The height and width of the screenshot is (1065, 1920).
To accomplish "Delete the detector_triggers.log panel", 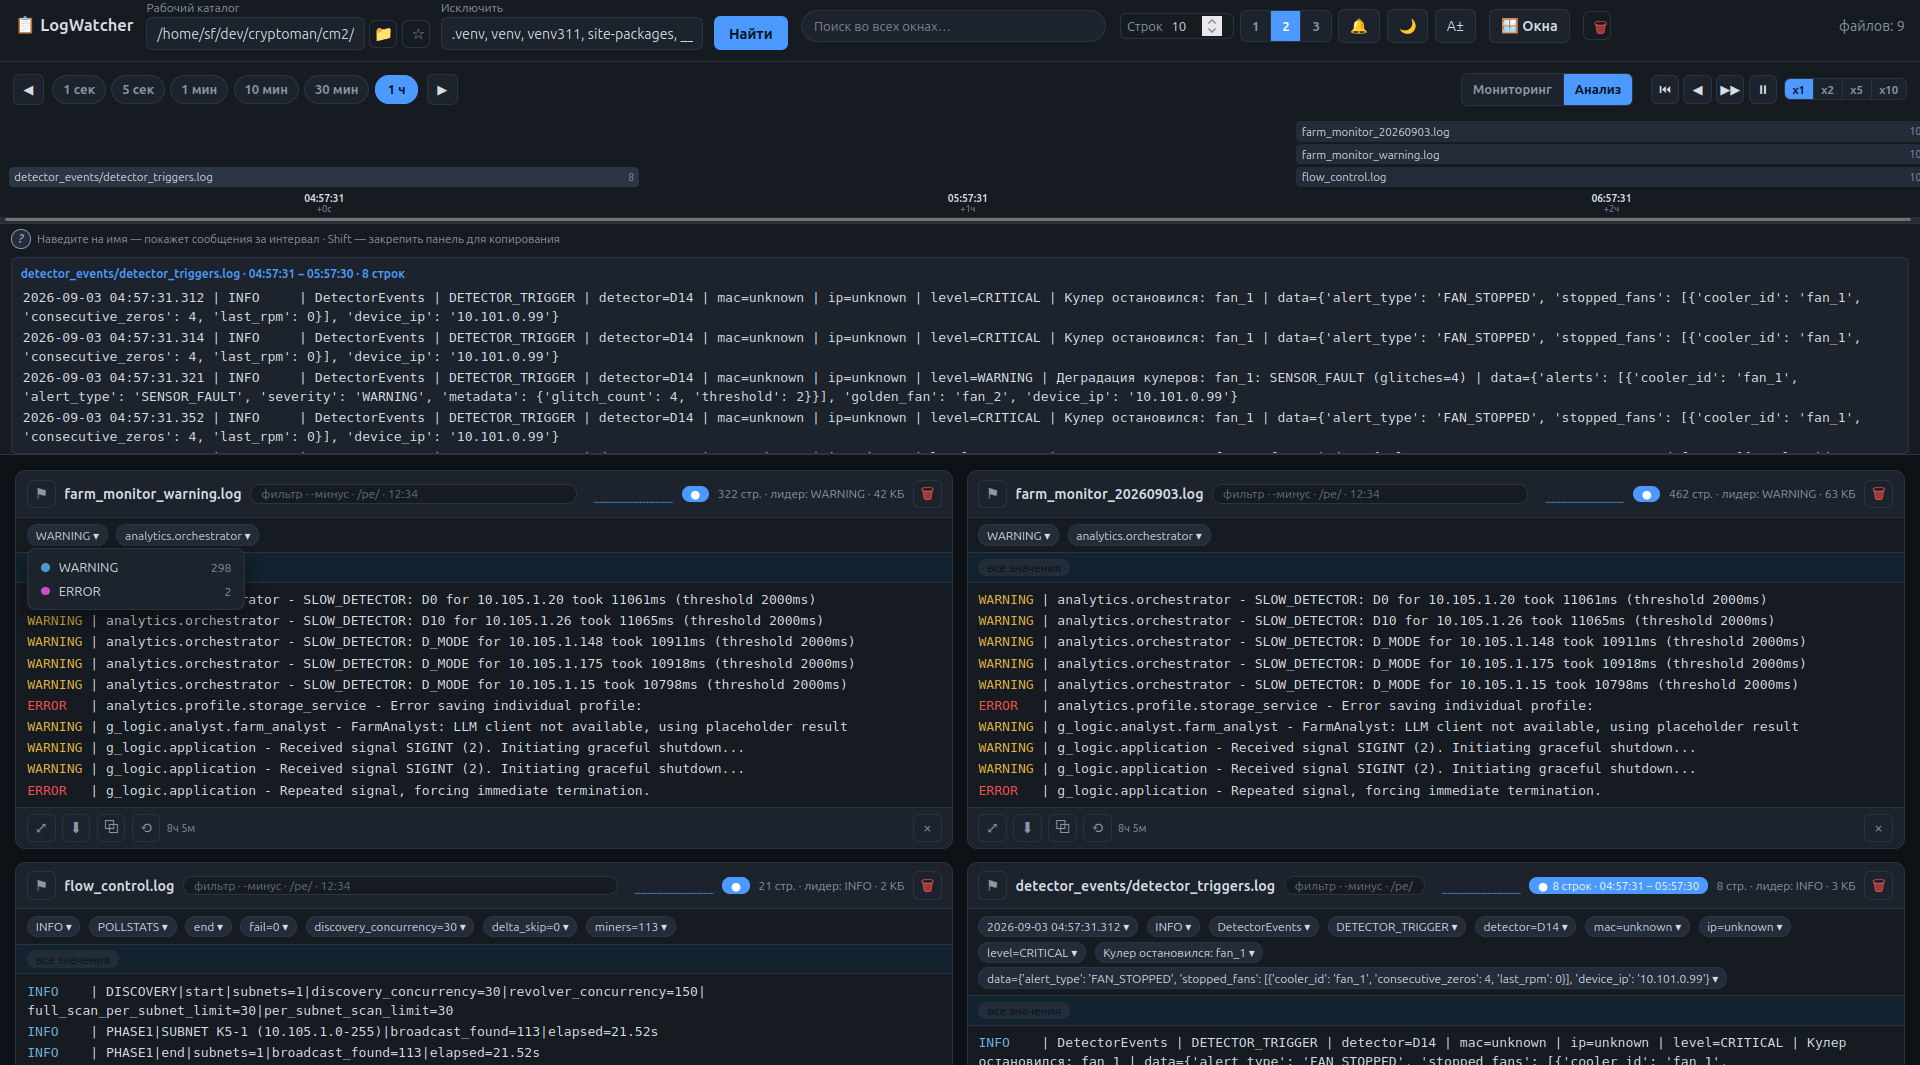I will click(x=1878, y=886).
